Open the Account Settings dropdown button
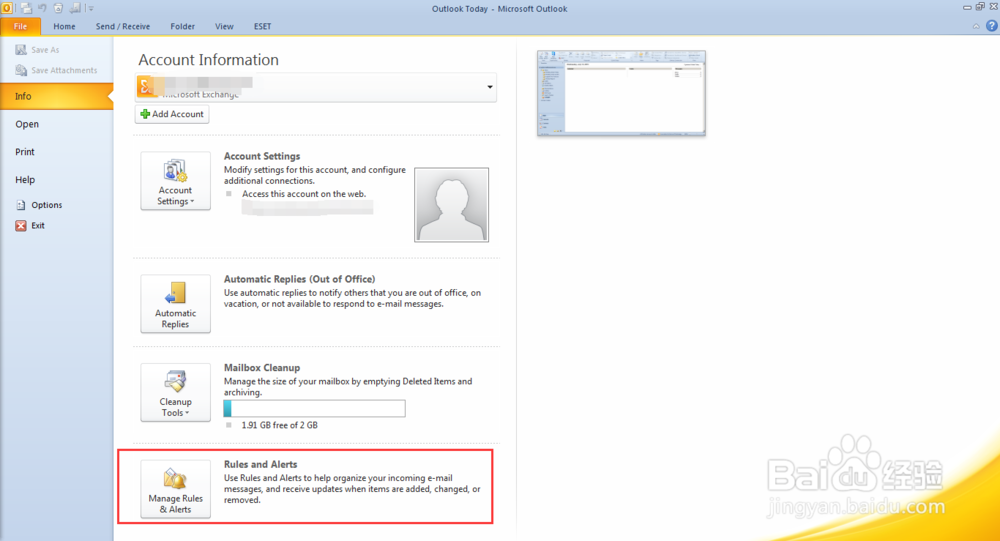1000x541 pixels. (x=175, y=181)
